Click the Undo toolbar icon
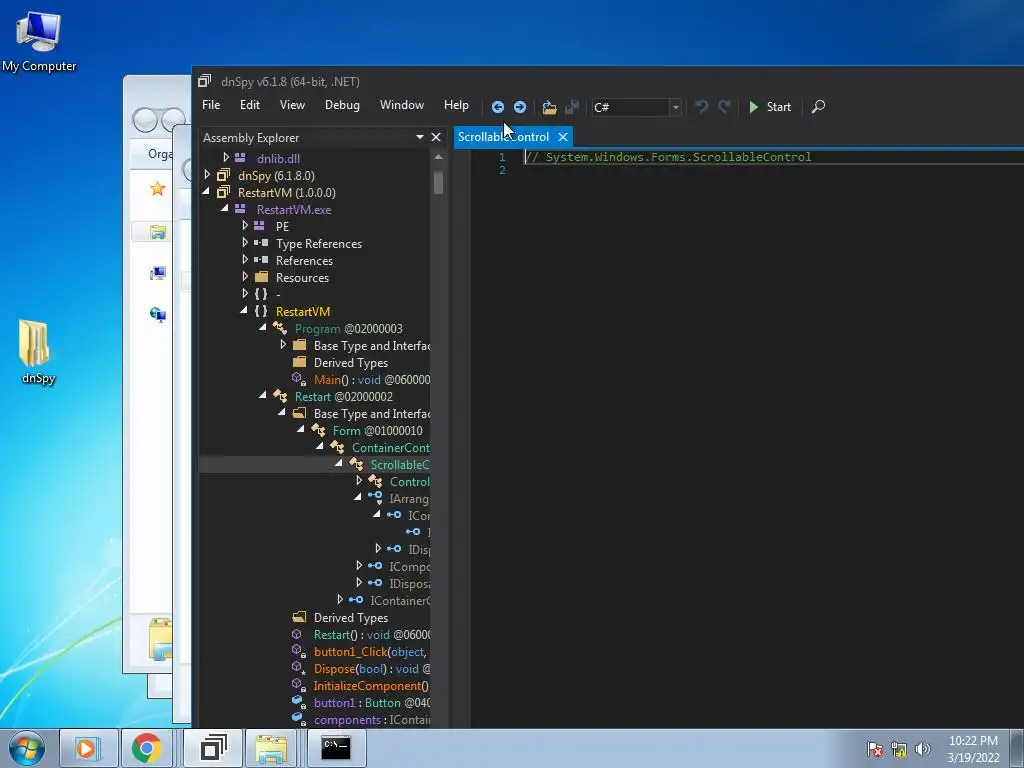 (x=701, y=106)
